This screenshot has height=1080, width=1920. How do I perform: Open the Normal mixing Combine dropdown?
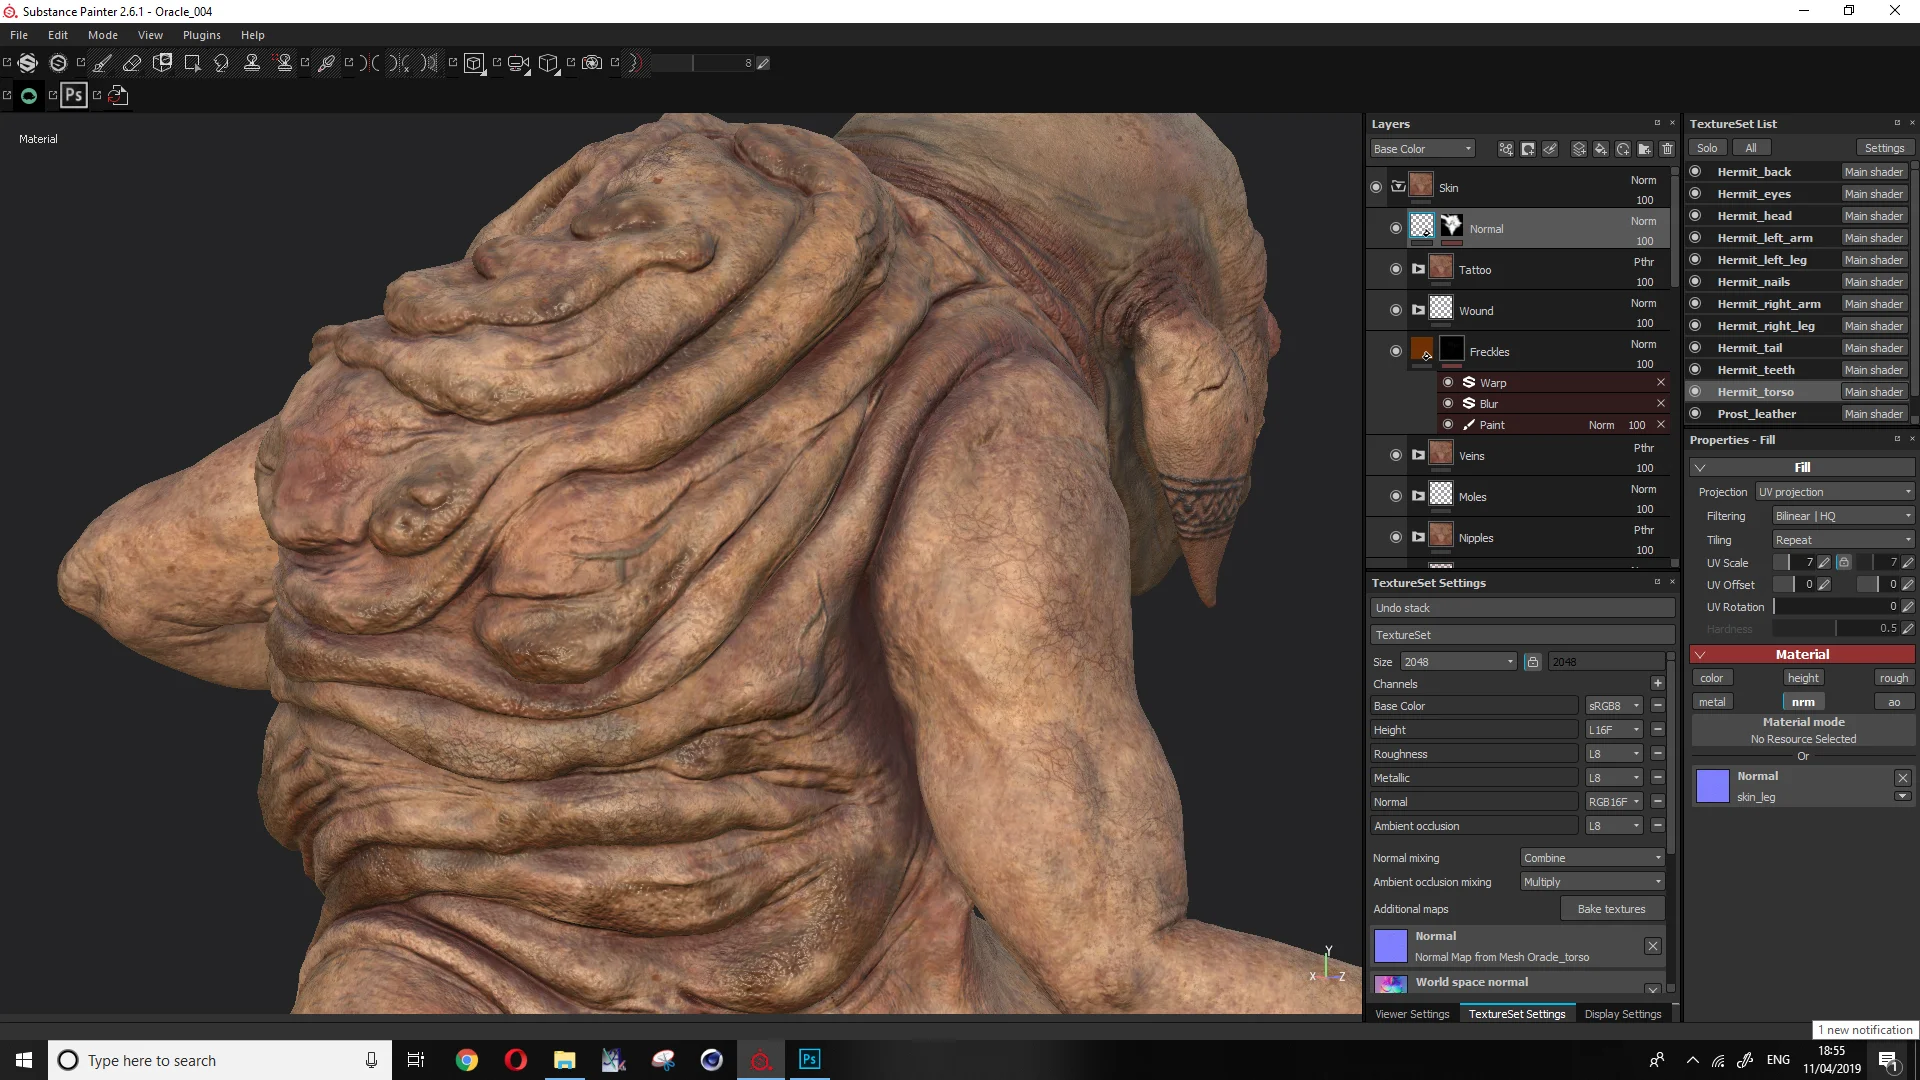(1592, 858)
